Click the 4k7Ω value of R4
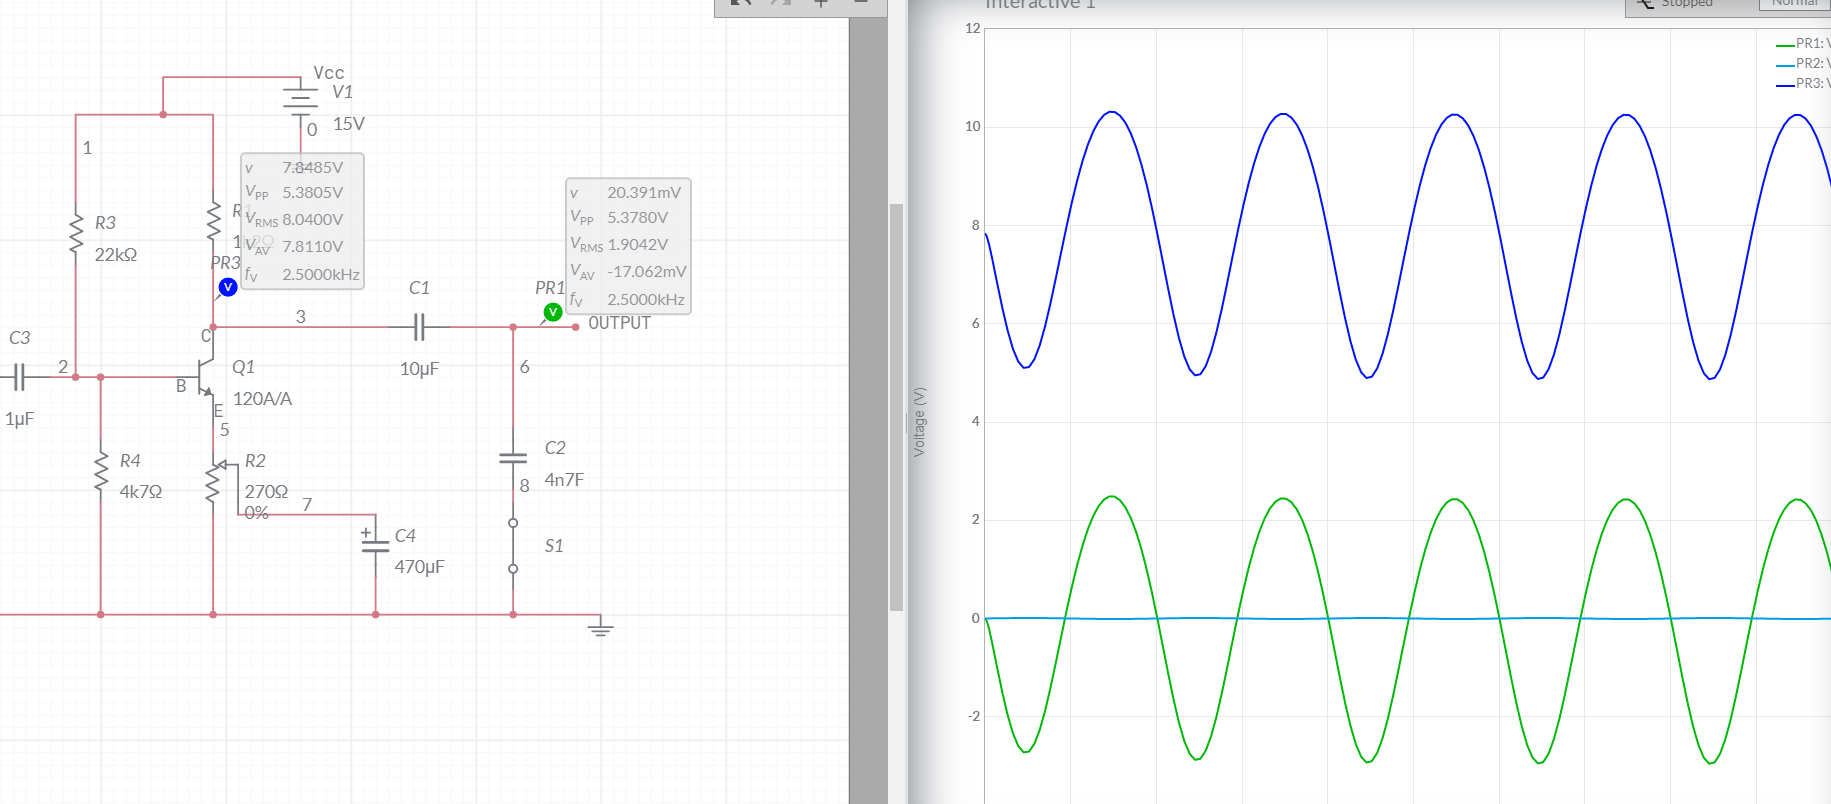Screen dimensions: 1831x804 coord(141,492)
